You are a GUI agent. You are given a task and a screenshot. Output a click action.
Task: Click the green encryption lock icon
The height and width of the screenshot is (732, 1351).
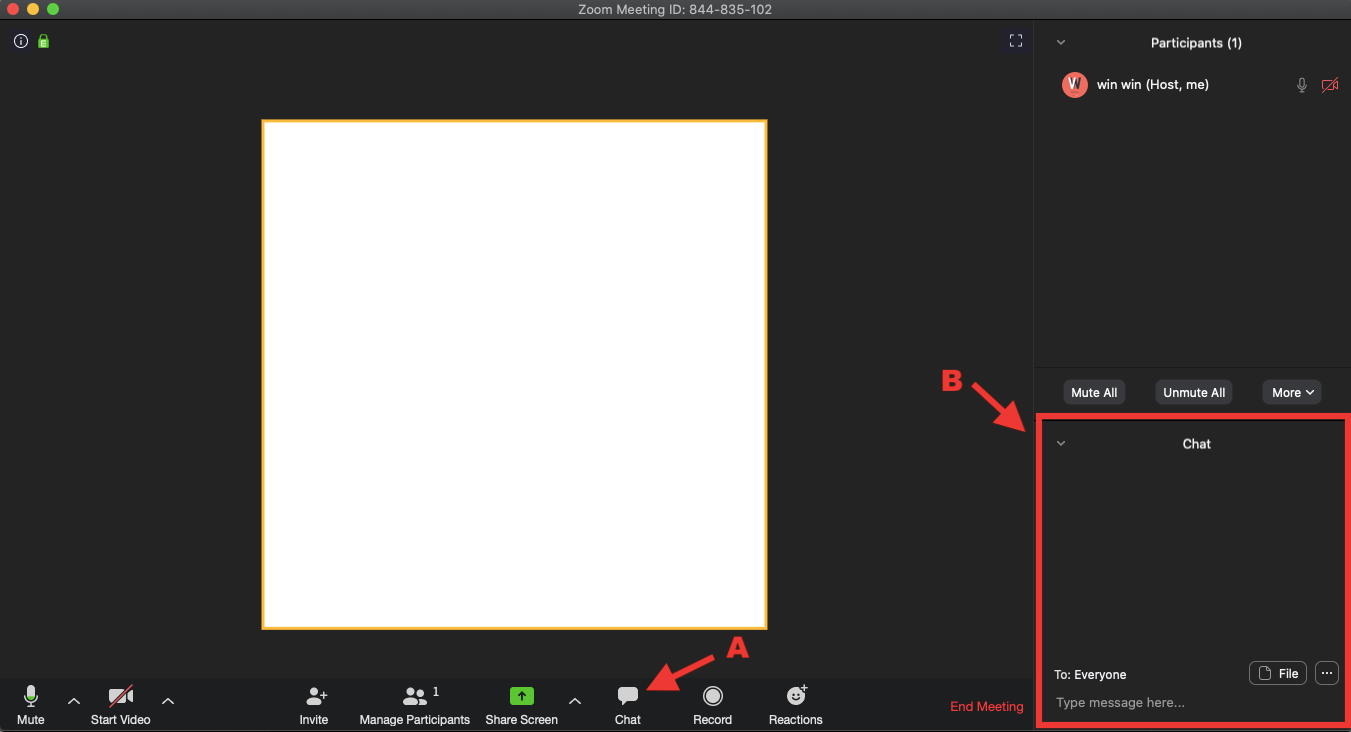[44, 41]
